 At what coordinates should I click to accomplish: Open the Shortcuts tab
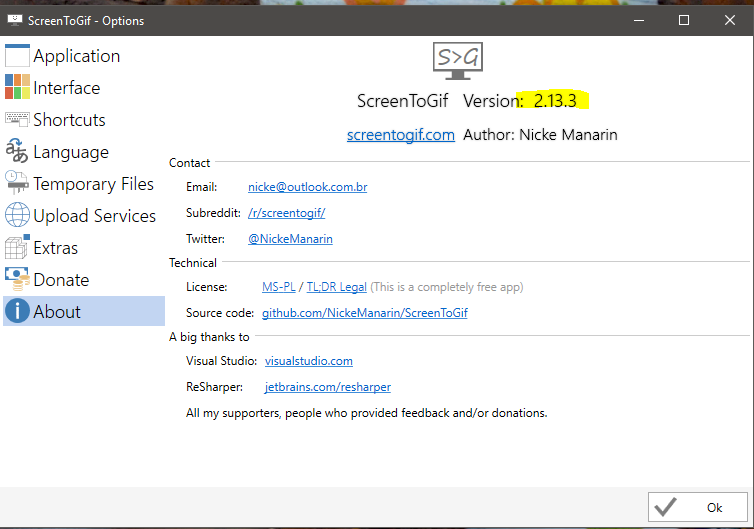84,120
